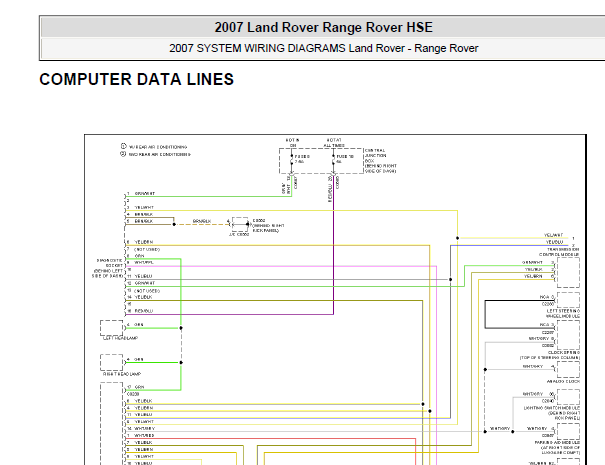Click the "FUSE 8" label in junction box
This screenshot has height=465, width=605.
tap(302, 159)
